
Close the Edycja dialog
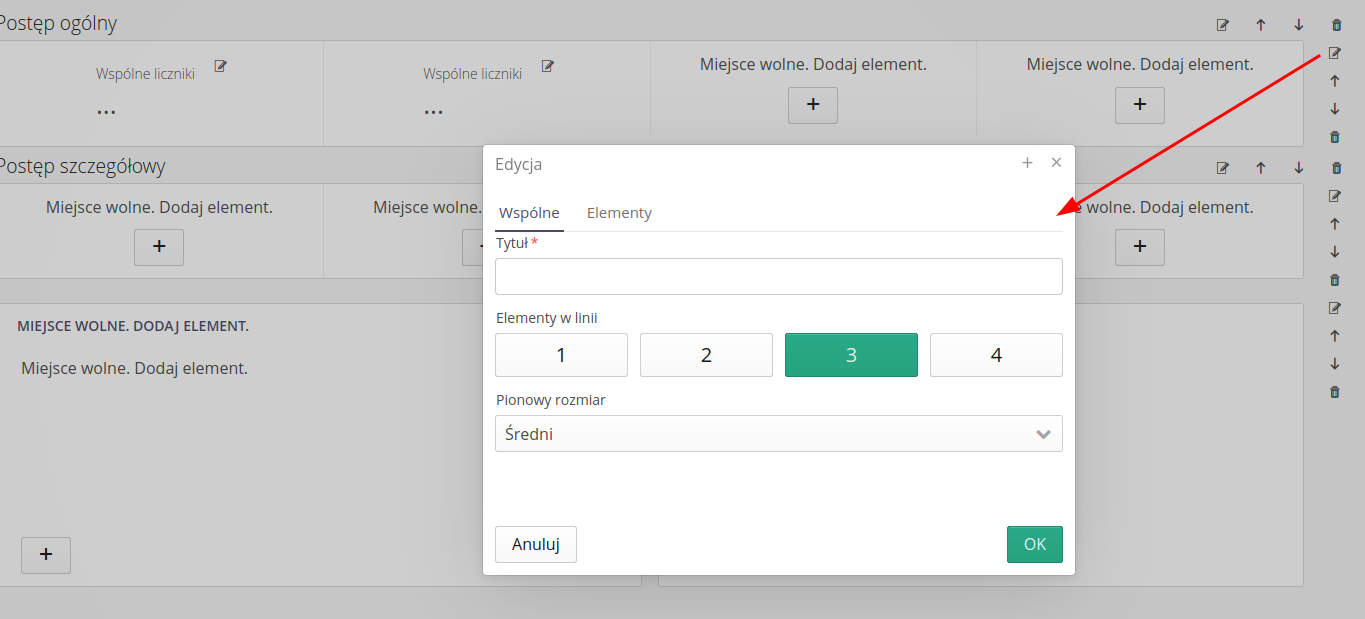pos(1056,163)
